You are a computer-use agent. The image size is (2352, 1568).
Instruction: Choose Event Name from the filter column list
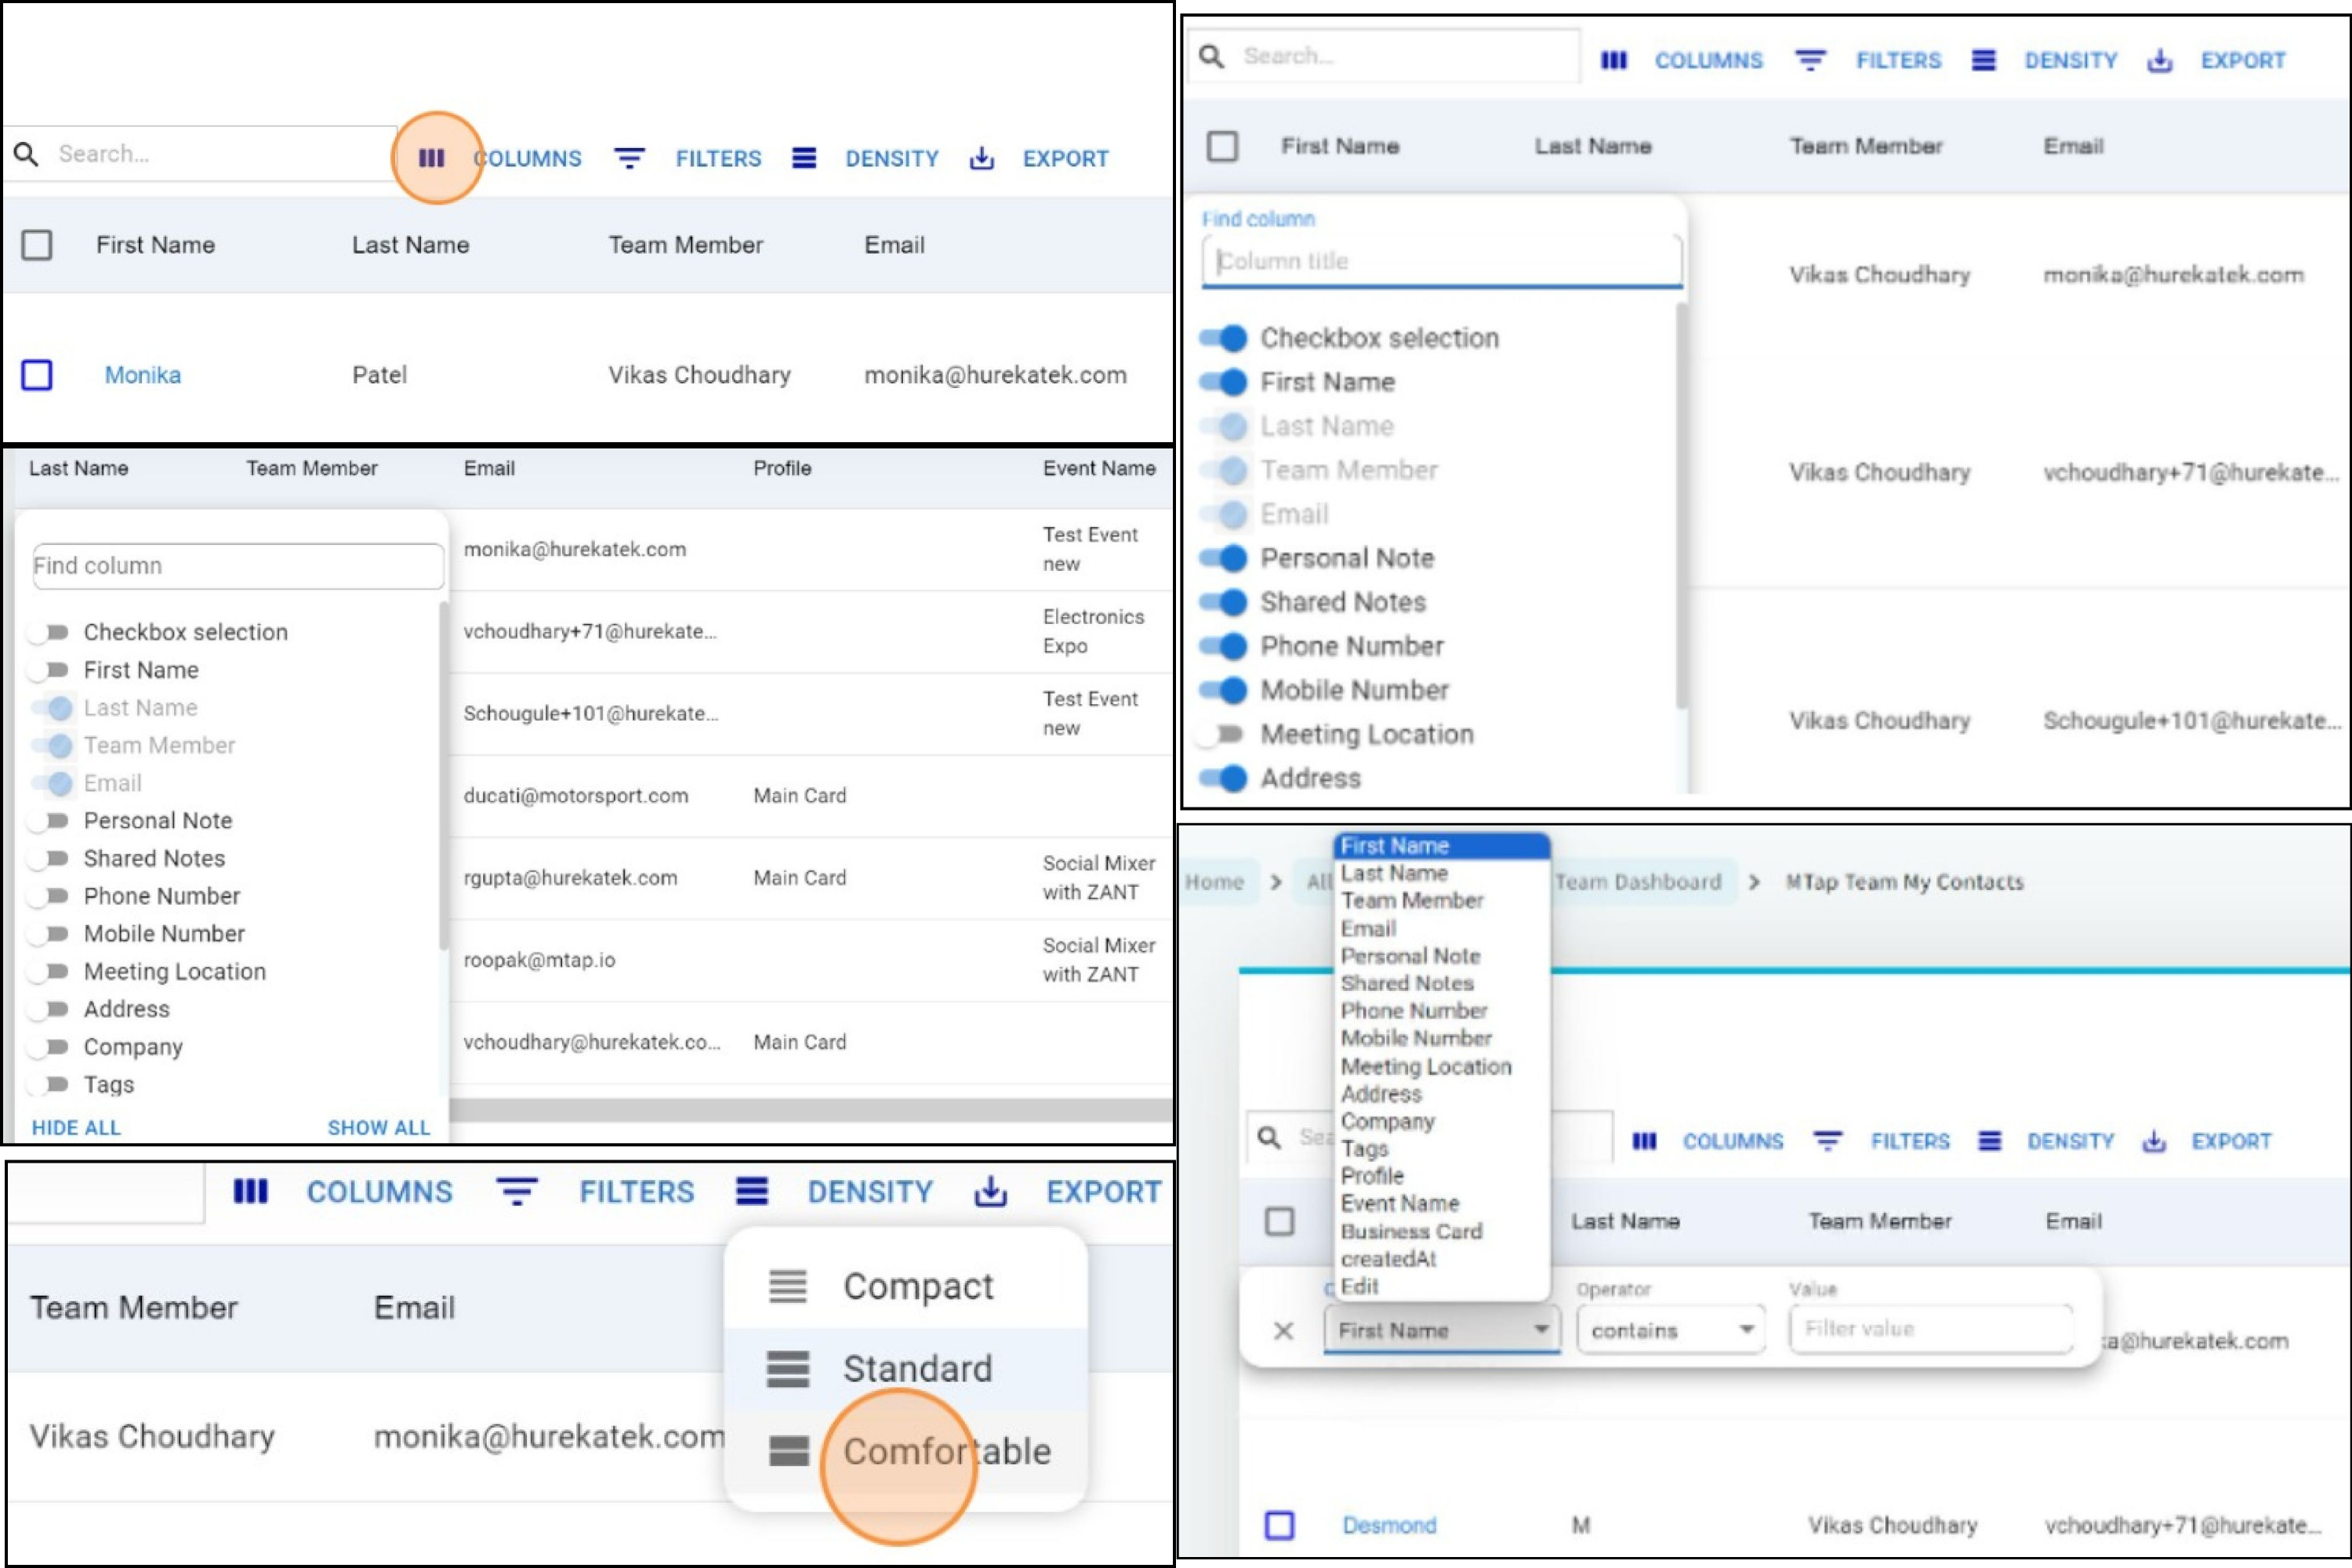pos(1442,1204)
